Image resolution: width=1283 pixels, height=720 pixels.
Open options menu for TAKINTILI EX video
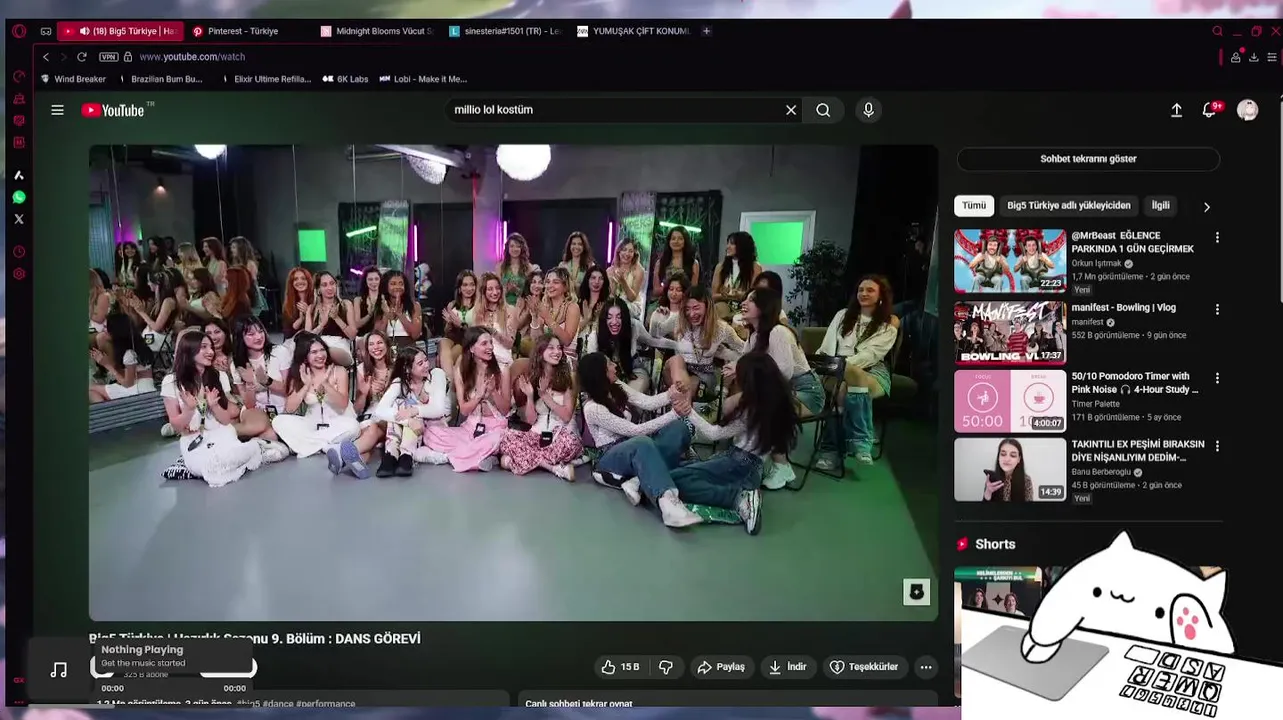coord(1217,447)
